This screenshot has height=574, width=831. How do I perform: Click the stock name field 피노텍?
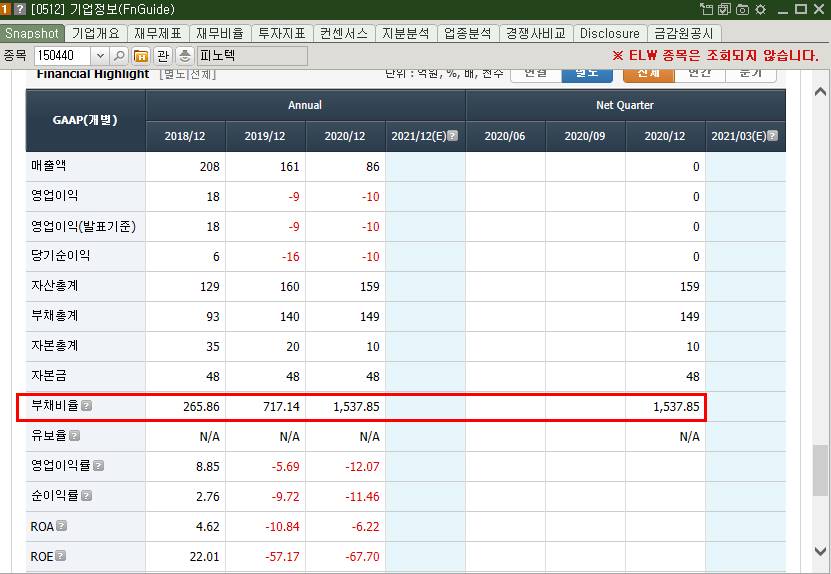pyautogui.click(x=252, y=56)
